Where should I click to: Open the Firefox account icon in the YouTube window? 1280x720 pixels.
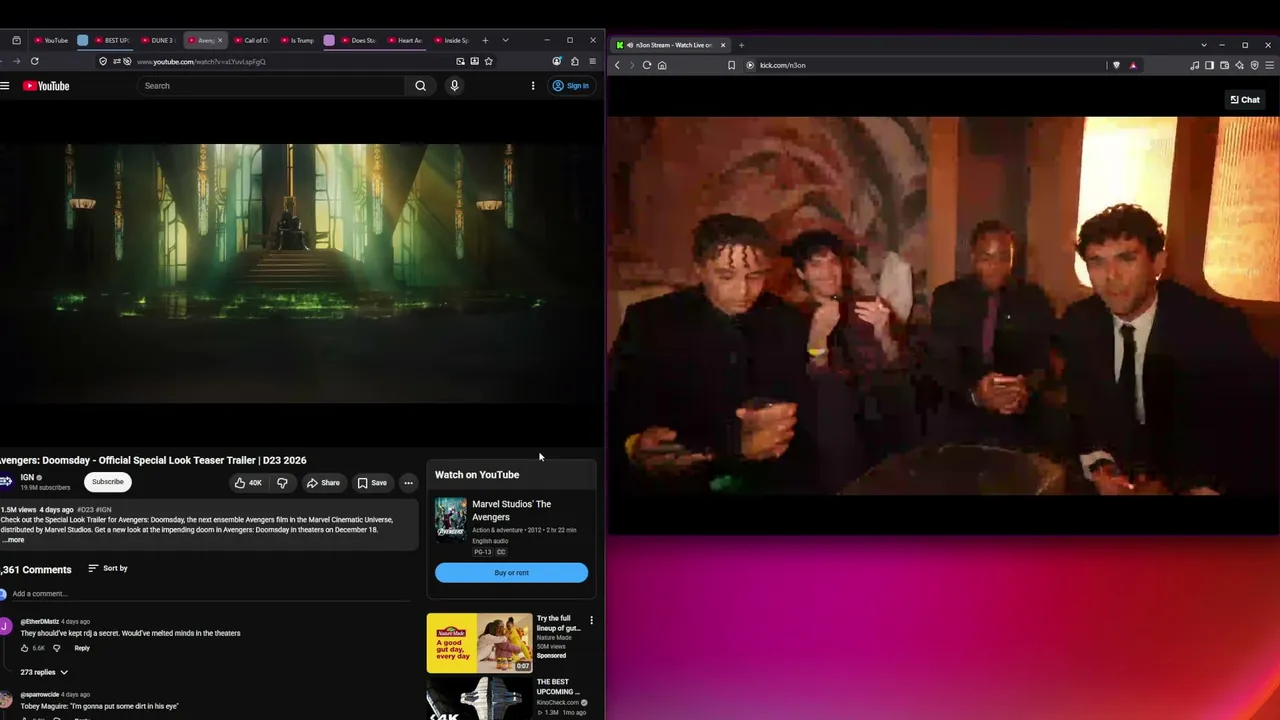(557, 61)
